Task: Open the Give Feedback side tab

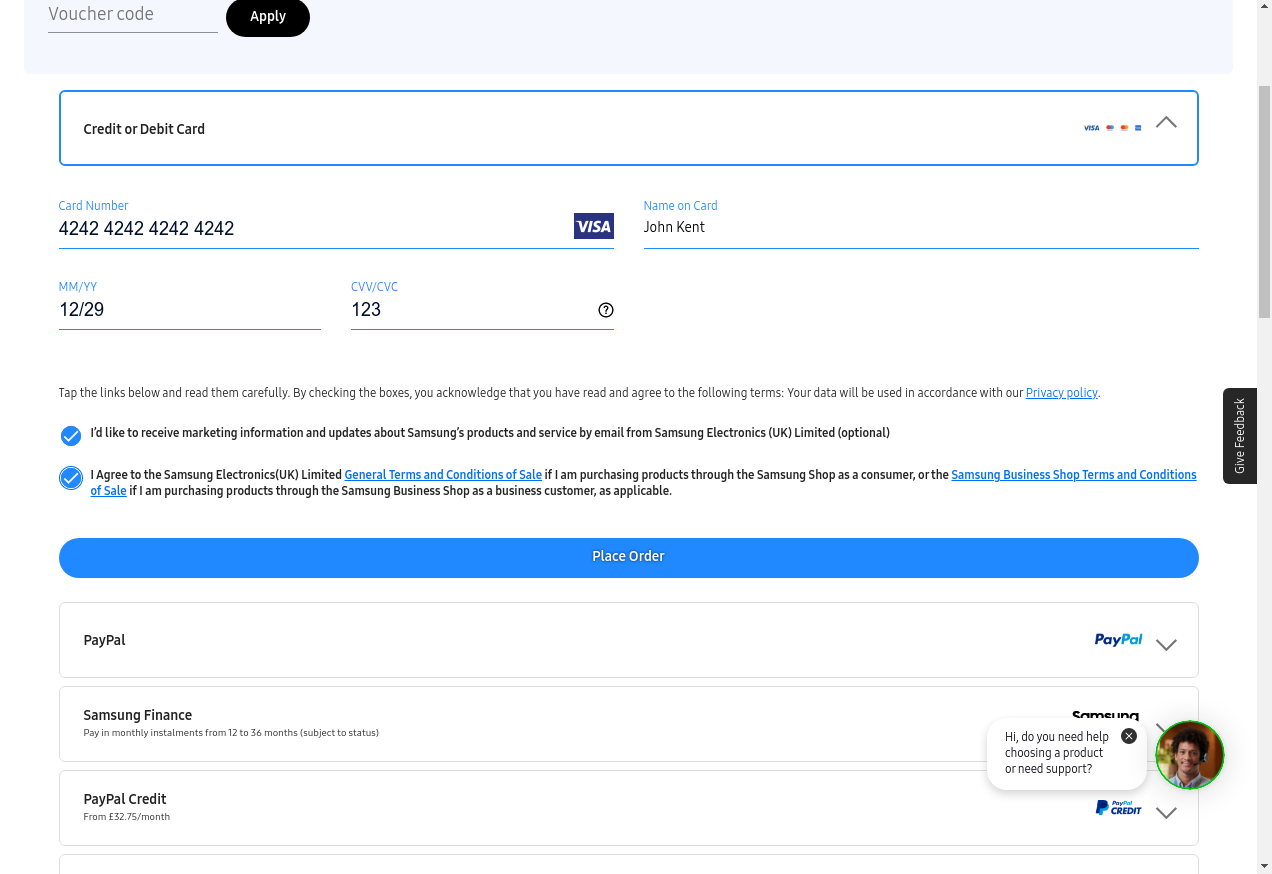Action: click(x=1239, y=436)
